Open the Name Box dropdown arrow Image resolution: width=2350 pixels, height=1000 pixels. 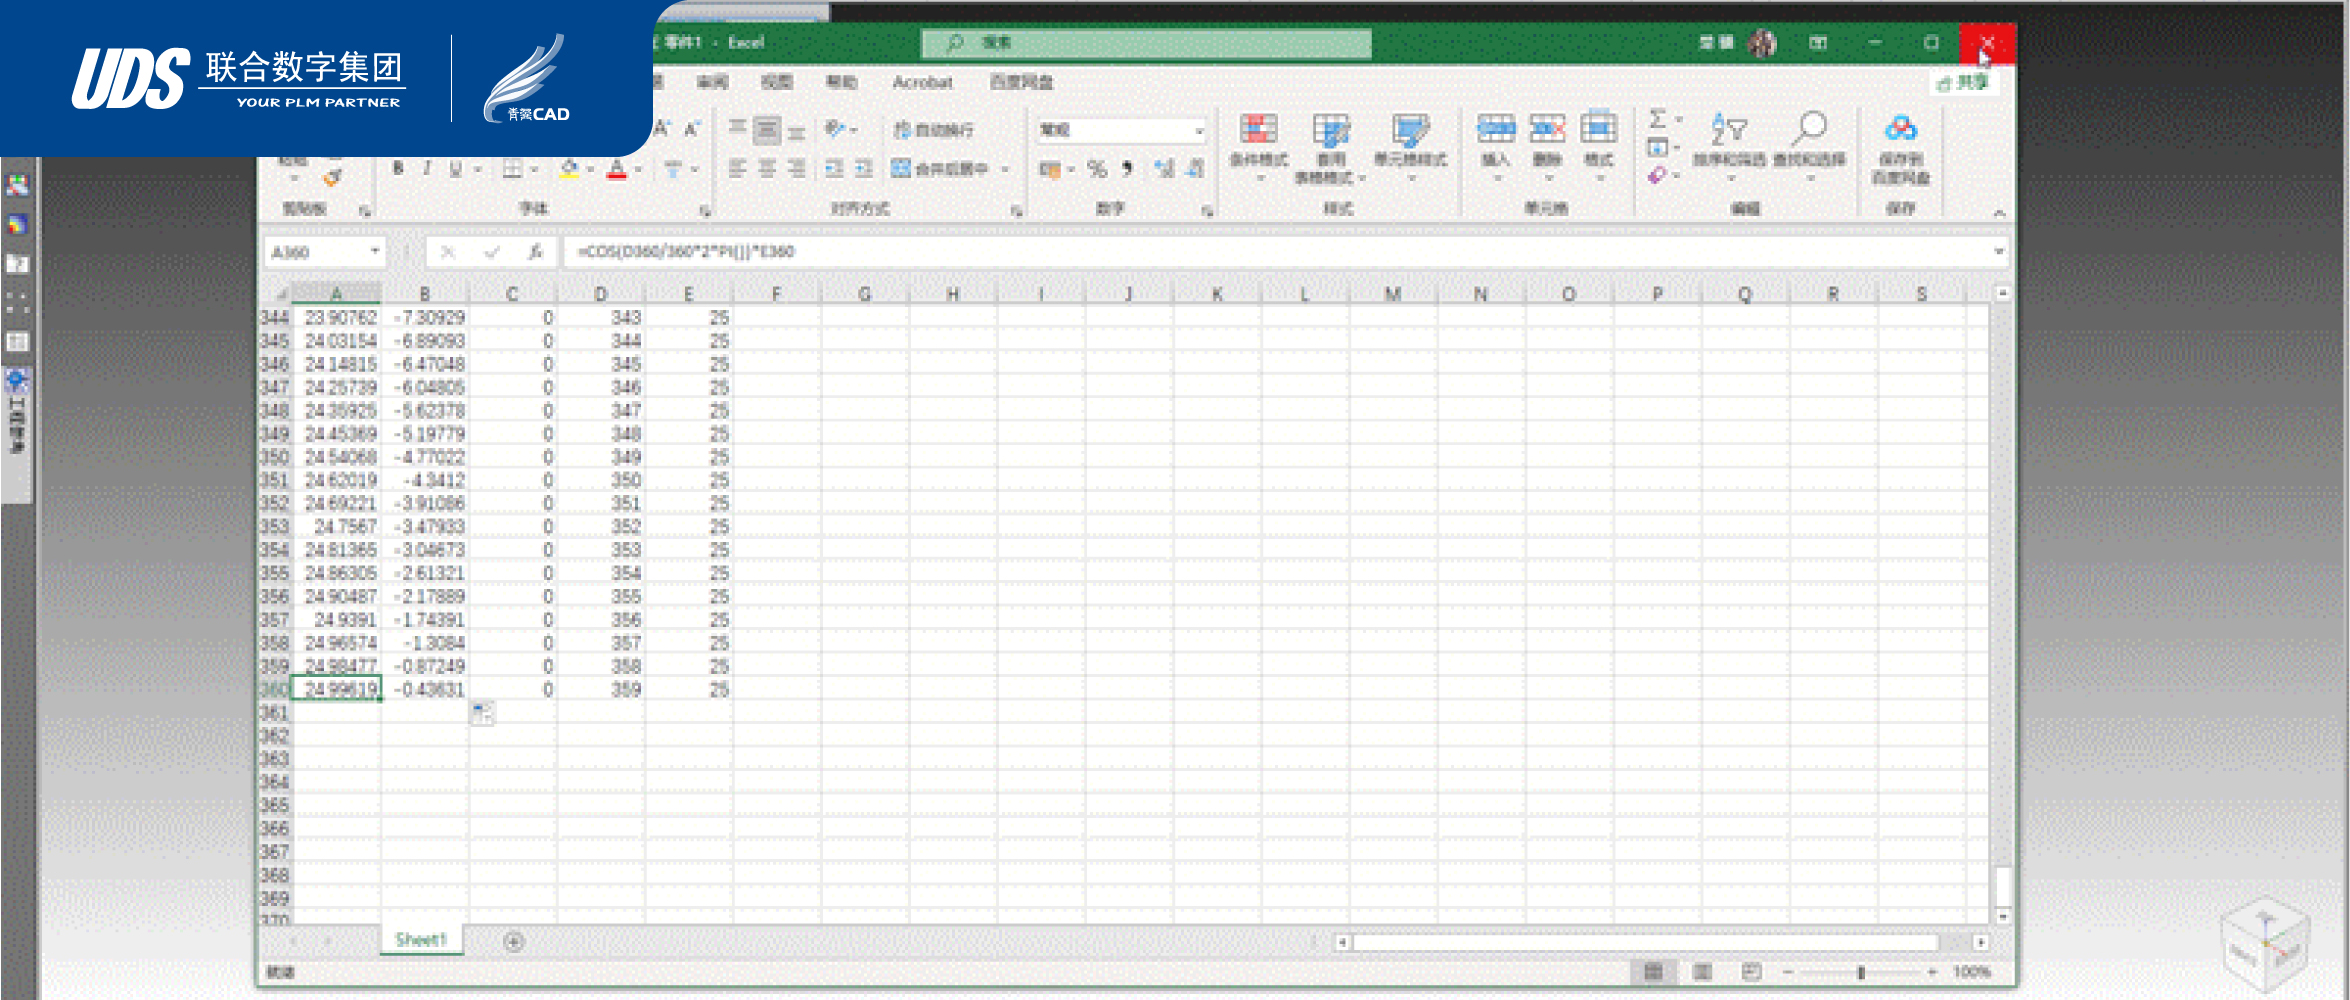(x=375, y=252)
